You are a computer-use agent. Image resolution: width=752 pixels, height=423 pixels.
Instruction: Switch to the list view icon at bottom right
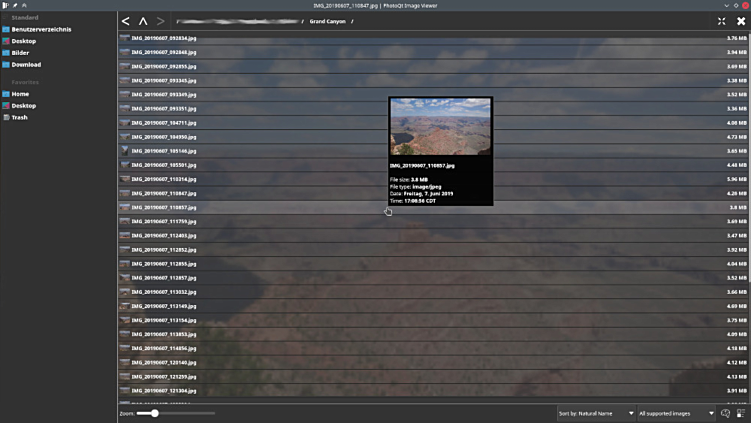click(743, 413)
